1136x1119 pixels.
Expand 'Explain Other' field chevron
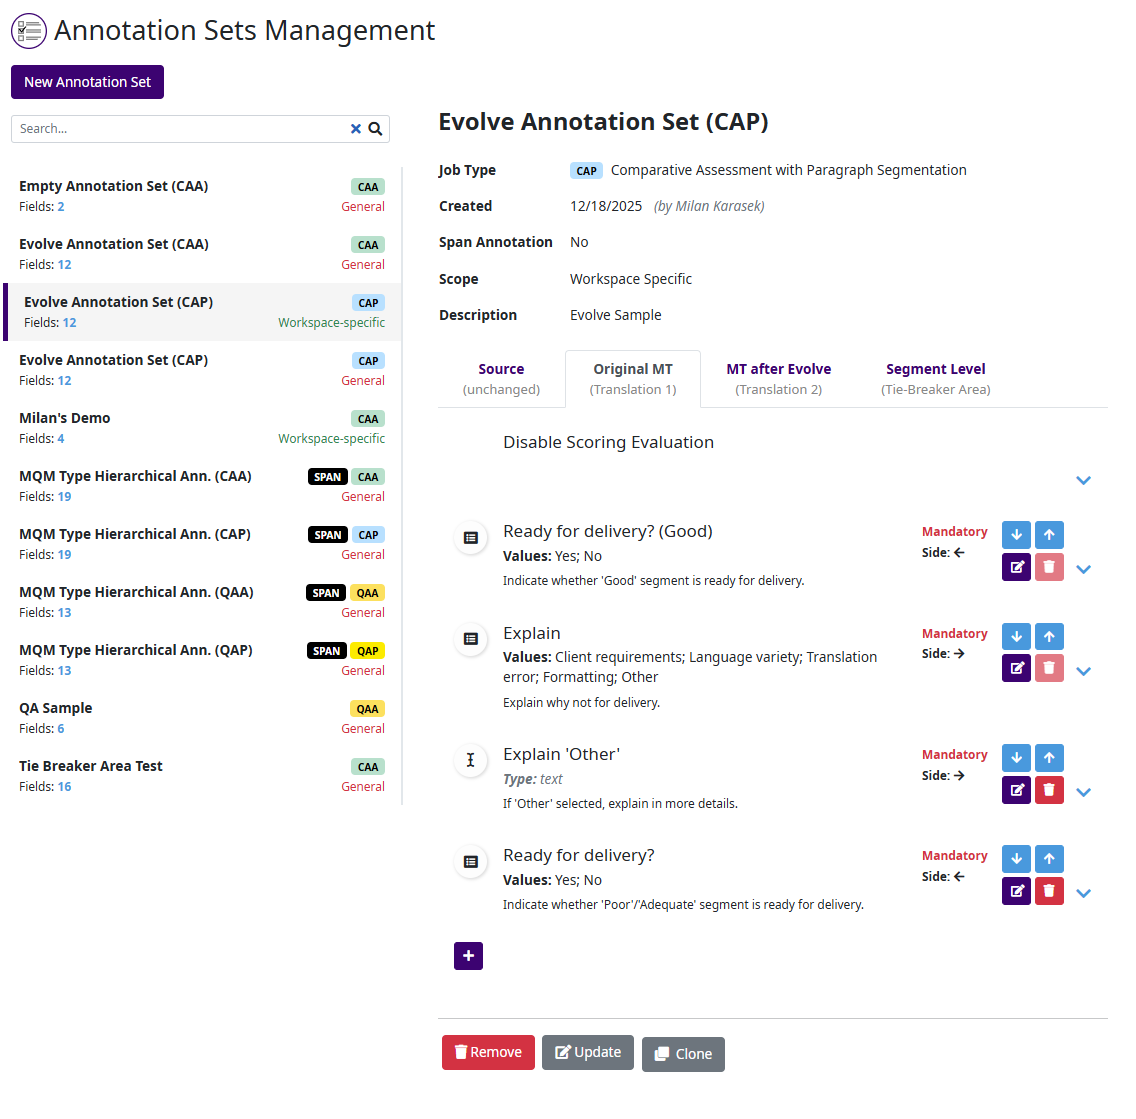click(1083, 793)
